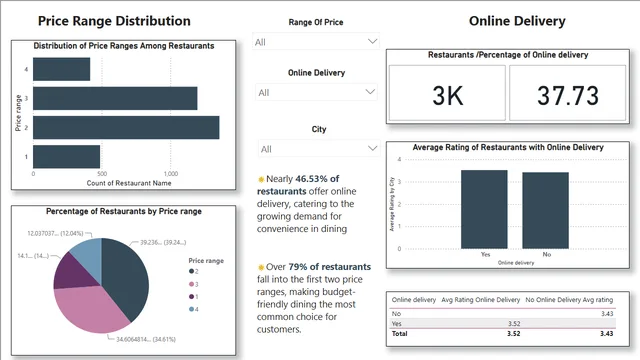Click the bar for price range 2

[126, 127]
